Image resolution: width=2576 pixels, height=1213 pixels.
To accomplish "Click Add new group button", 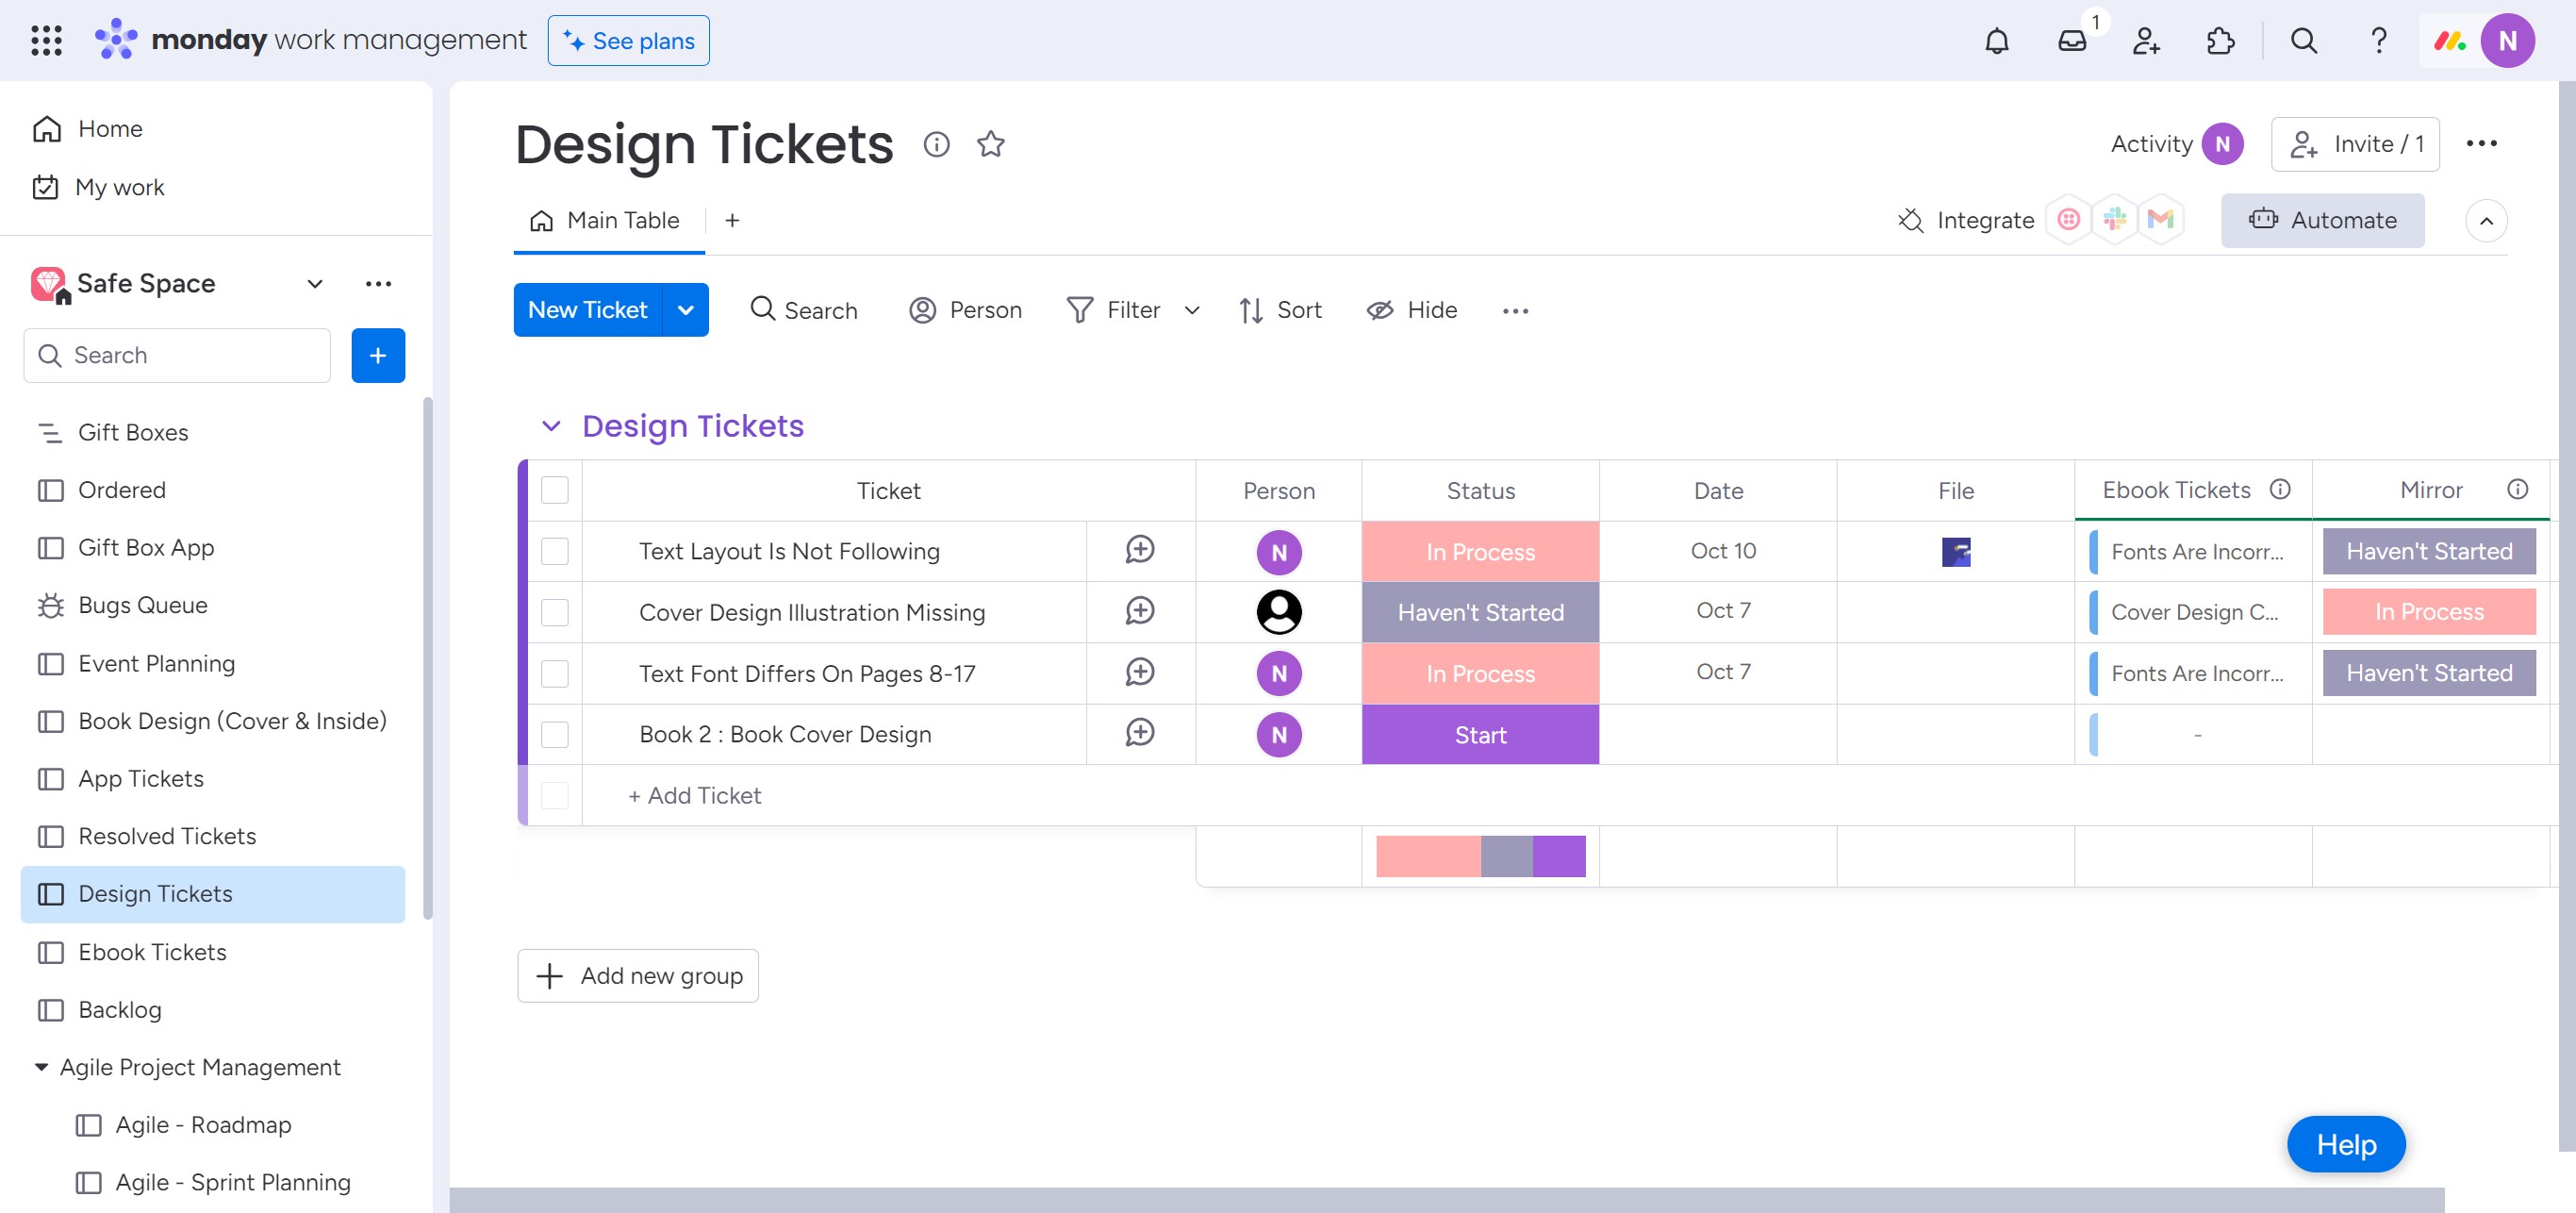I will (x=638, y=975).
